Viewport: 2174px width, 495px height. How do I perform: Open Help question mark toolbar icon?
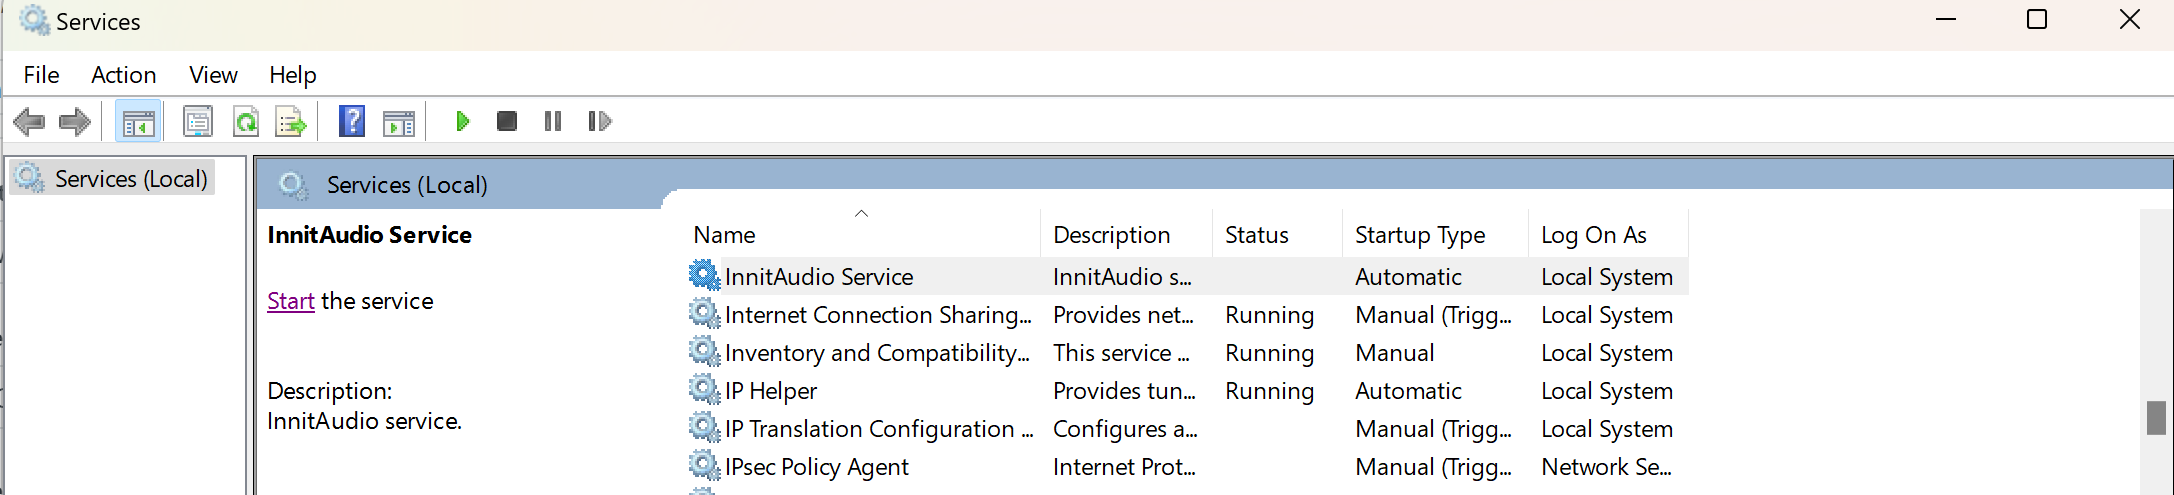coord(352,122)
